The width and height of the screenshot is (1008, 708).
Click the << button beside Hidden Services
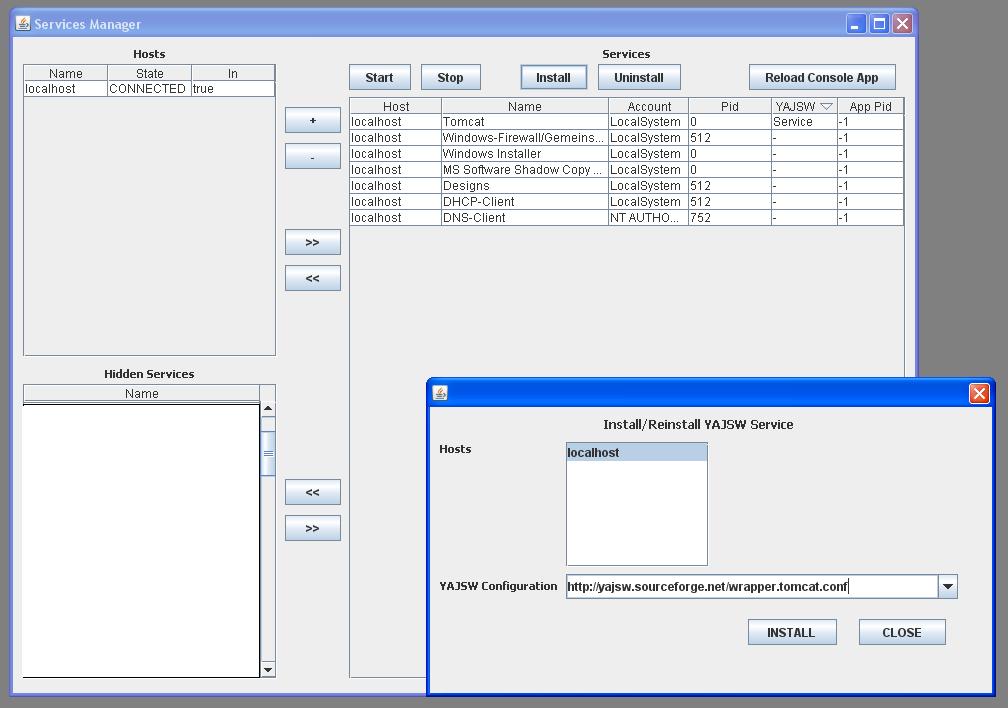click(313, 491)
